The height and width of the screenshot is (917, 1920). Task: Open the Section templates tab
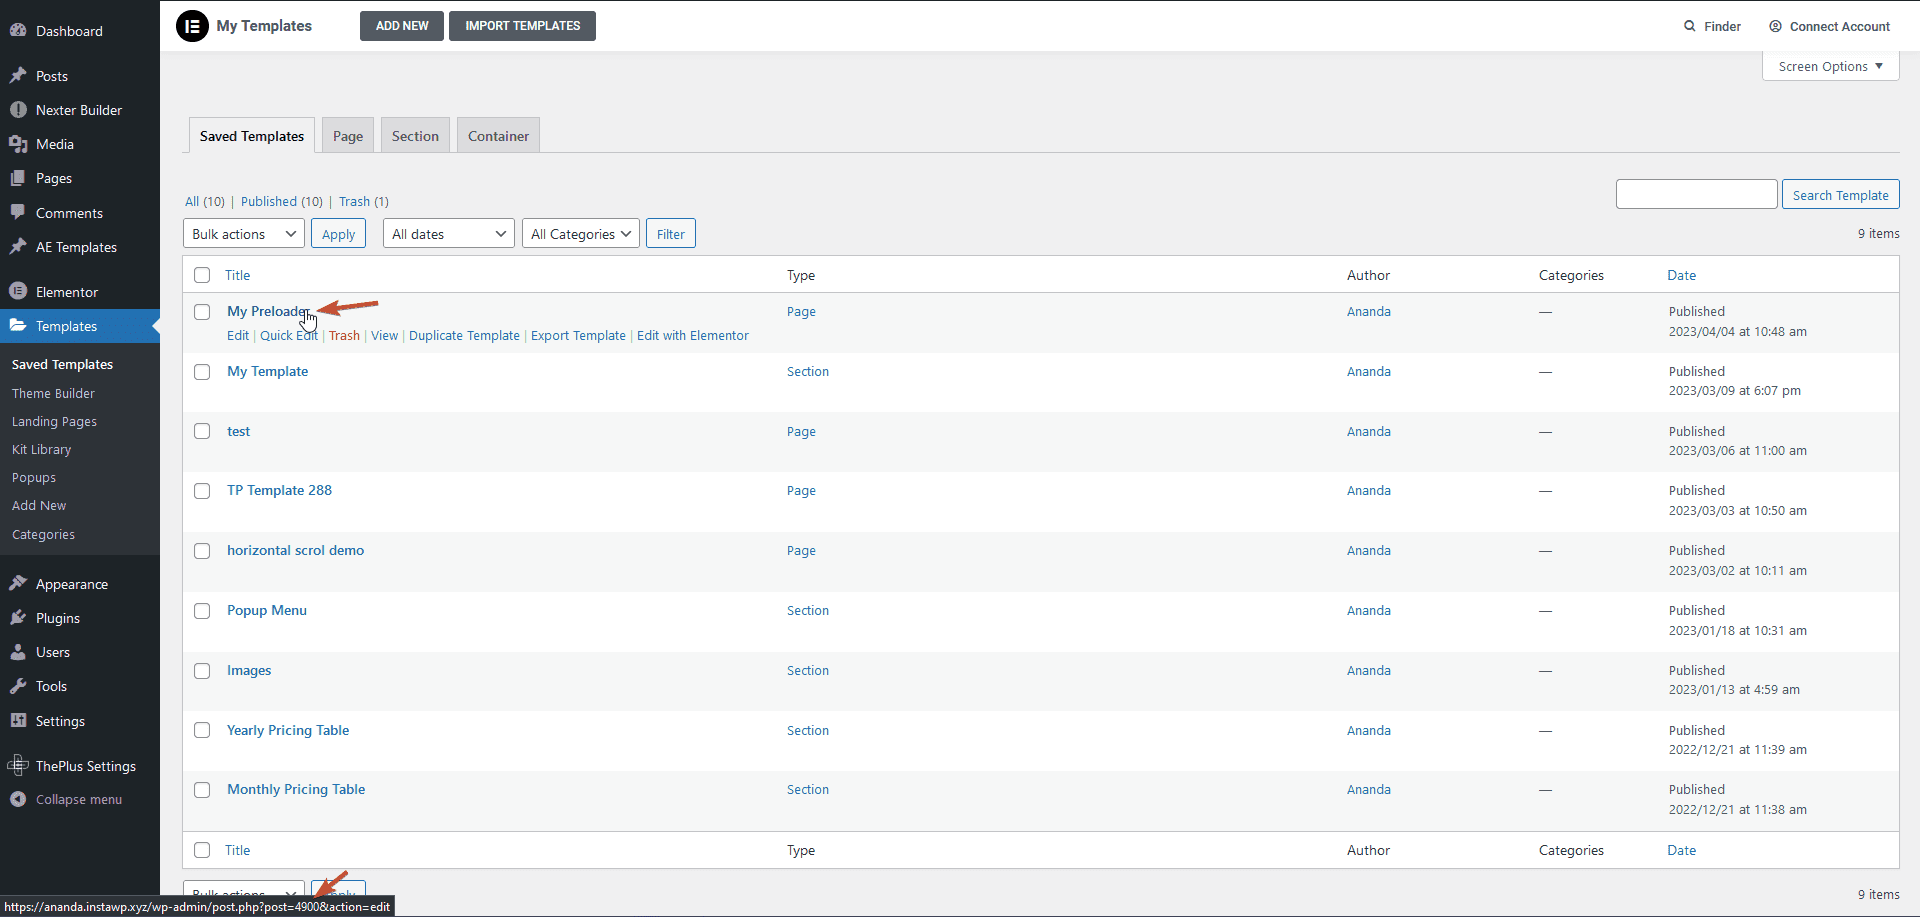click(x=414, y=135)
